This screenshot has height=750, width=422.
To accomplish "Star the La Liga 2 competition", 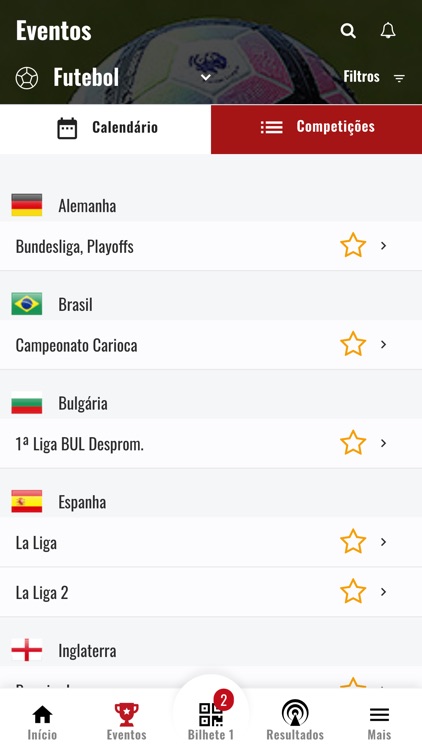I will 353,591.
